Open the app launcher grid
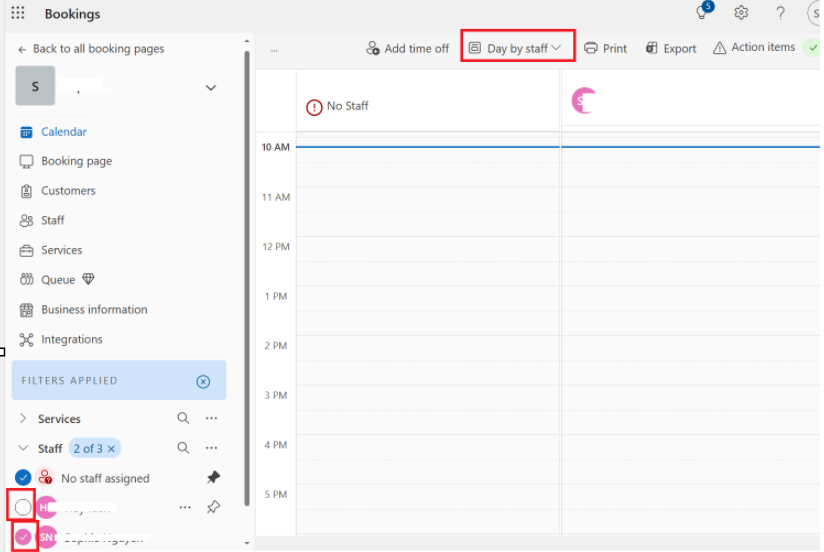 (x=18, y=13)
